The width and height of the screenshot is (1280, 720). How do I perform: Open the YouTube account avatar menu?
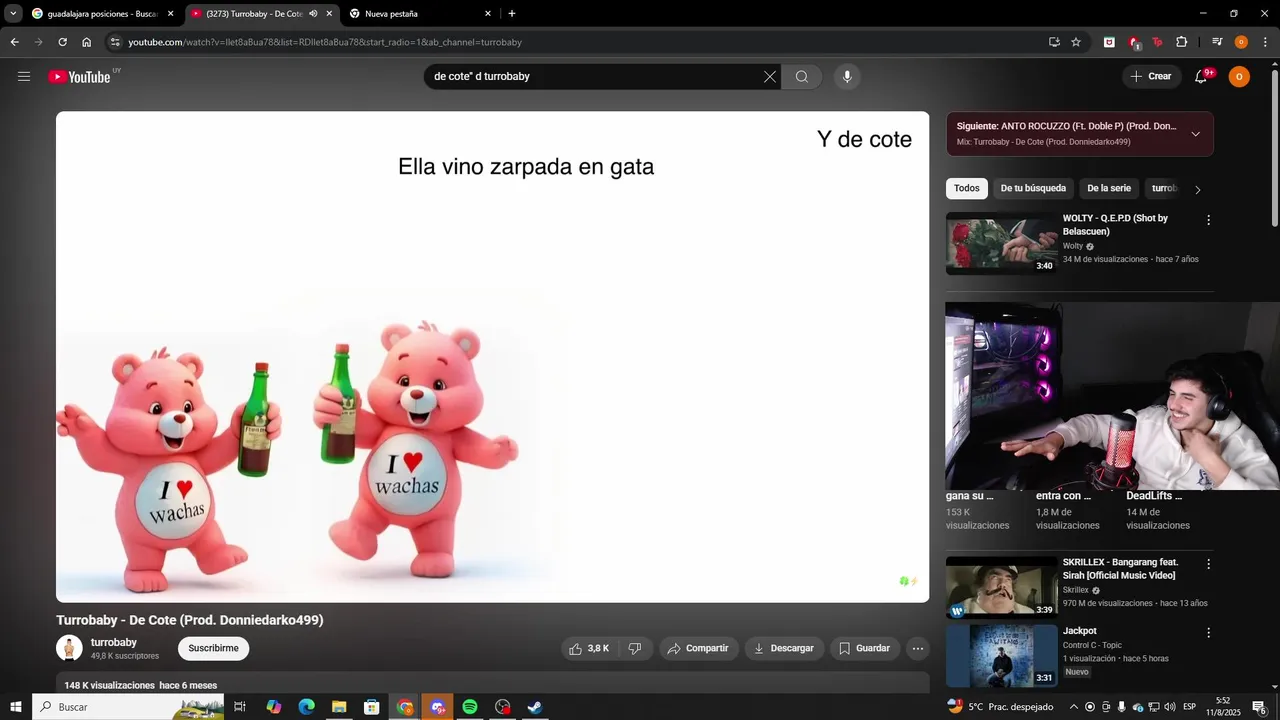[1239, 77]
